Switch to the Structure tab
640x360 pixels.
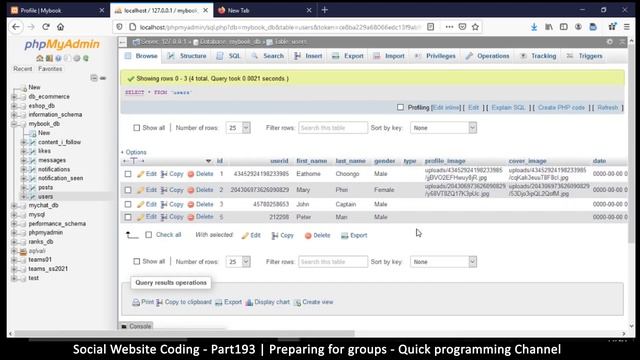187,56
